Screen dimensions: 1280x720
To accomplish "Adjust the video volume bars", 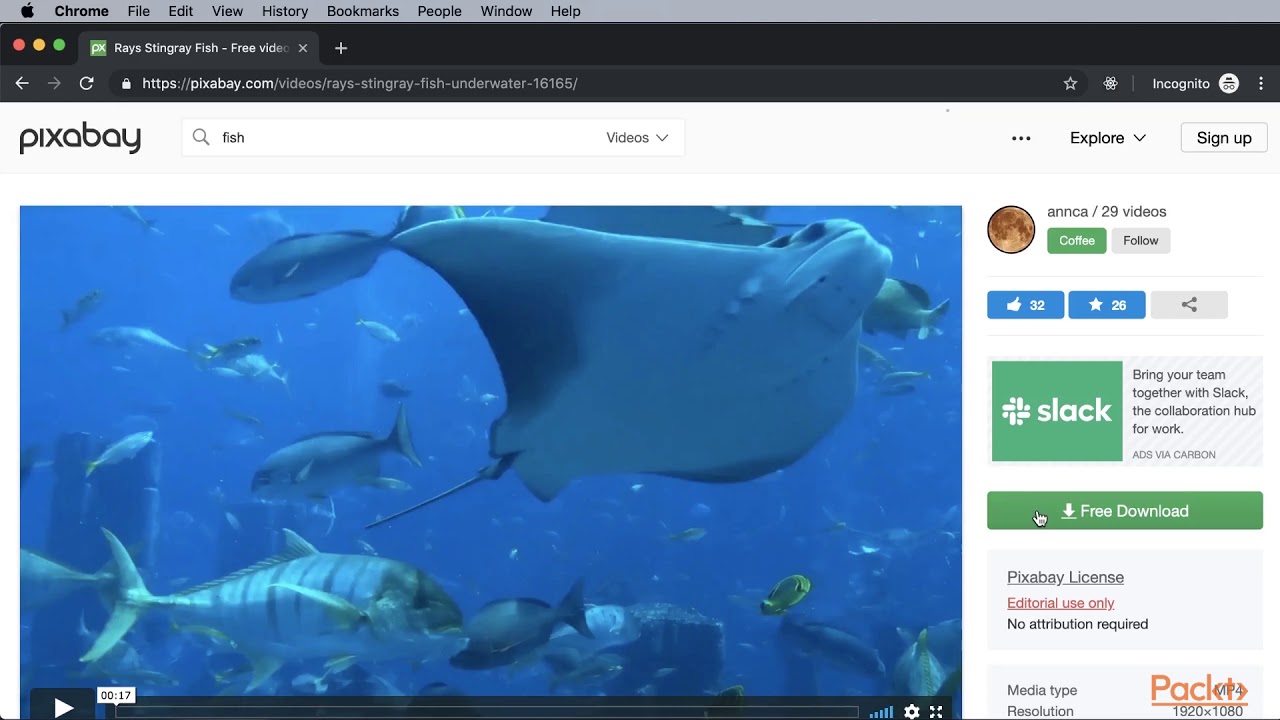I will click(881, 712).
